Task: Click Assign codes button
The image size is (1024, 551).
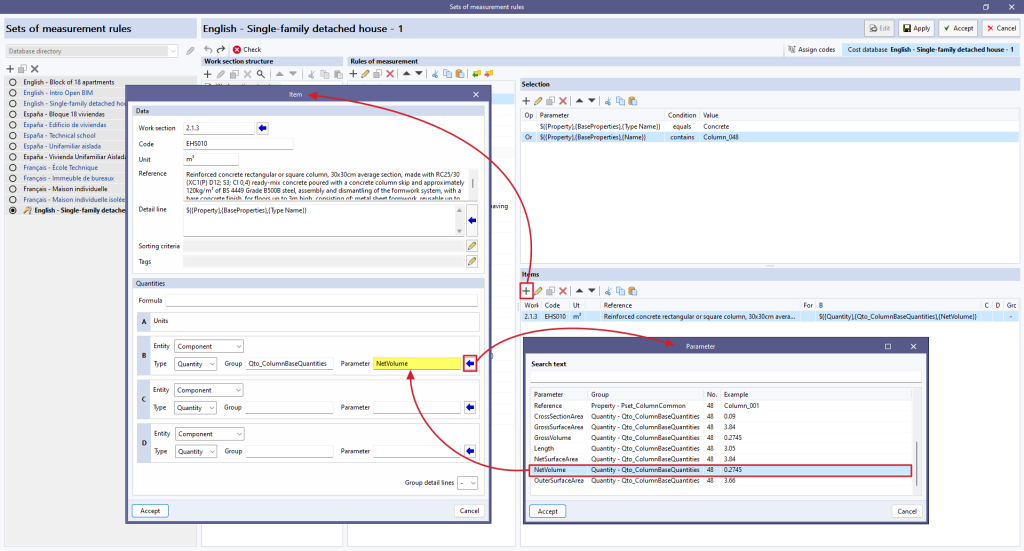Action: [812, 50]
